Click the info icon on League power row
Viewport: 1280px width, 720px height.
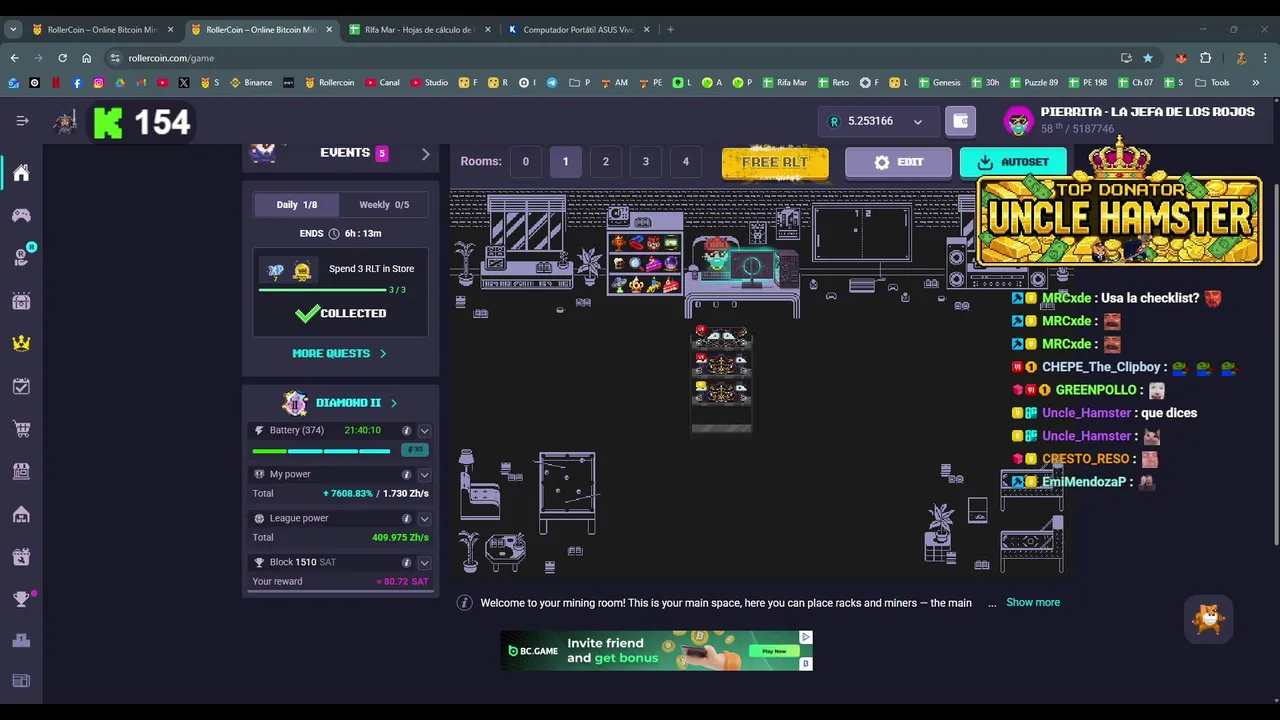tap(406, 519)
